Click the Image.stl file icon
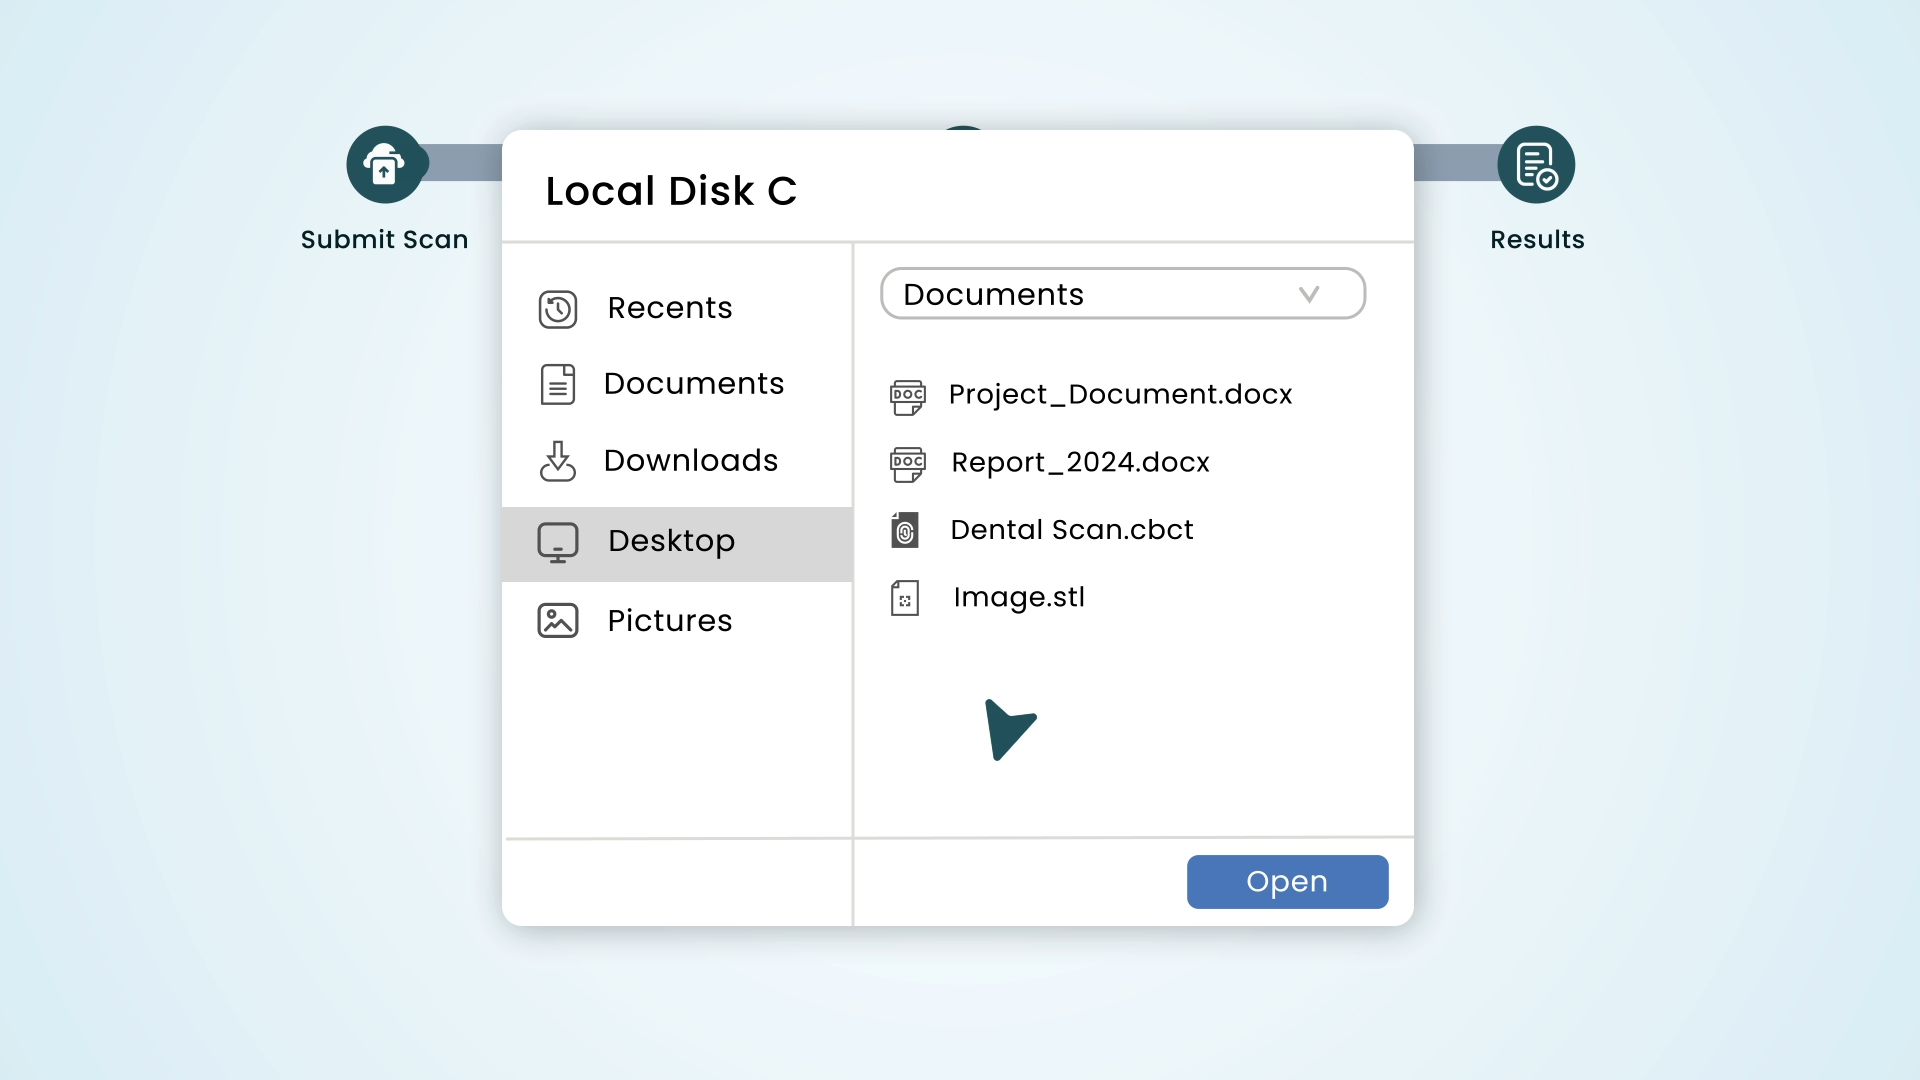Image resolution: width=1920 pixels, height=1080 pixels. [905, 598]
